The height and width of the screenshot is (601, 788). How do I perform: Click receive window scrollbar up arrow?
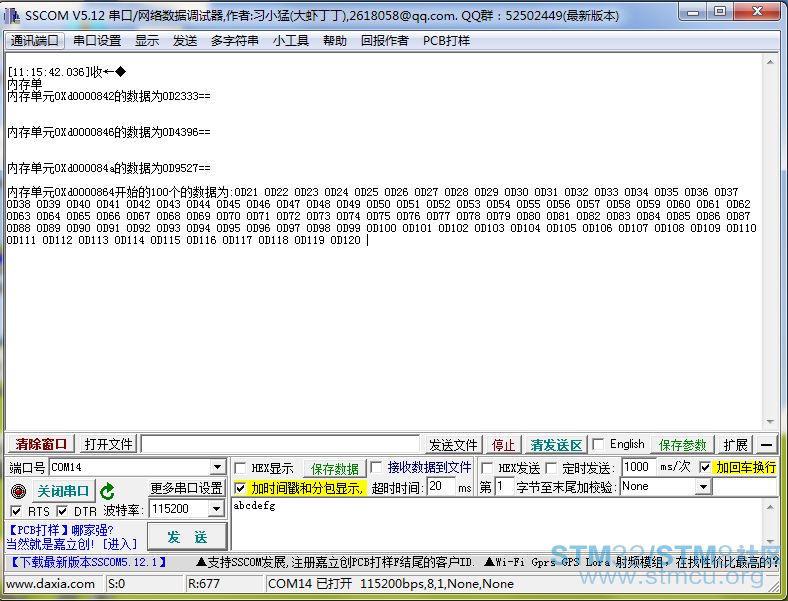pyautogui.click(x=770, y=62)
